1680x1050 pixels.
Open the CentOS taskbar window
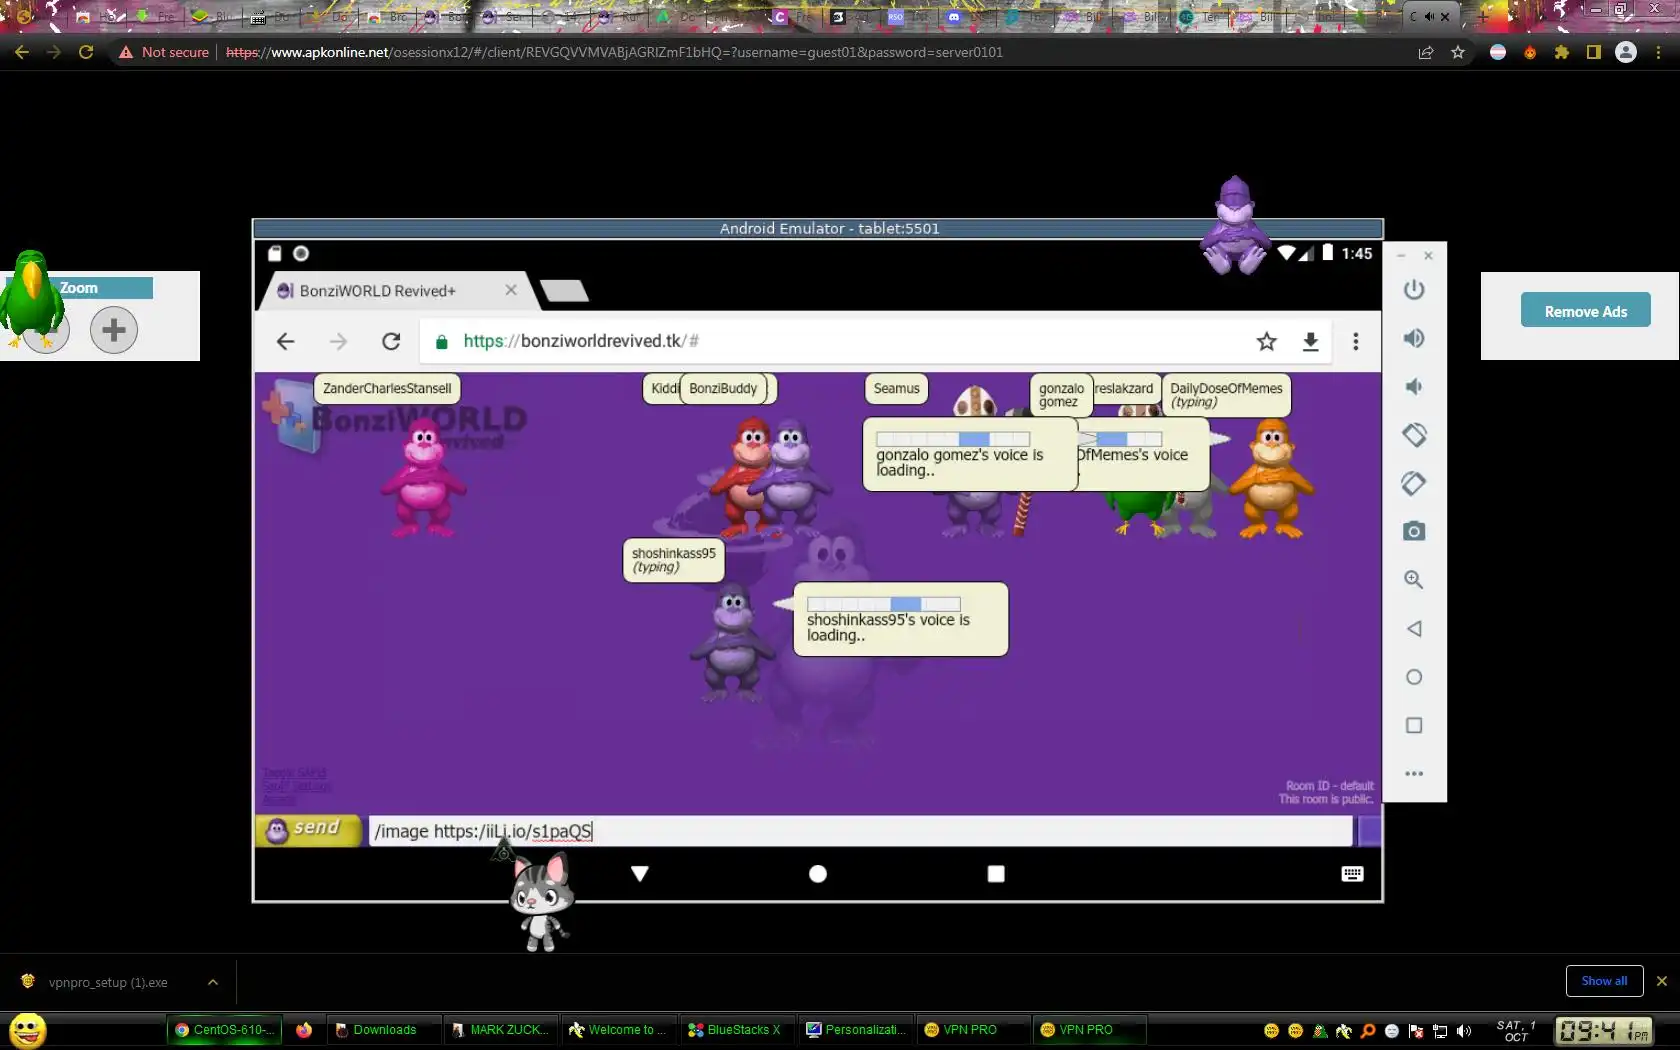[224, 1030]
